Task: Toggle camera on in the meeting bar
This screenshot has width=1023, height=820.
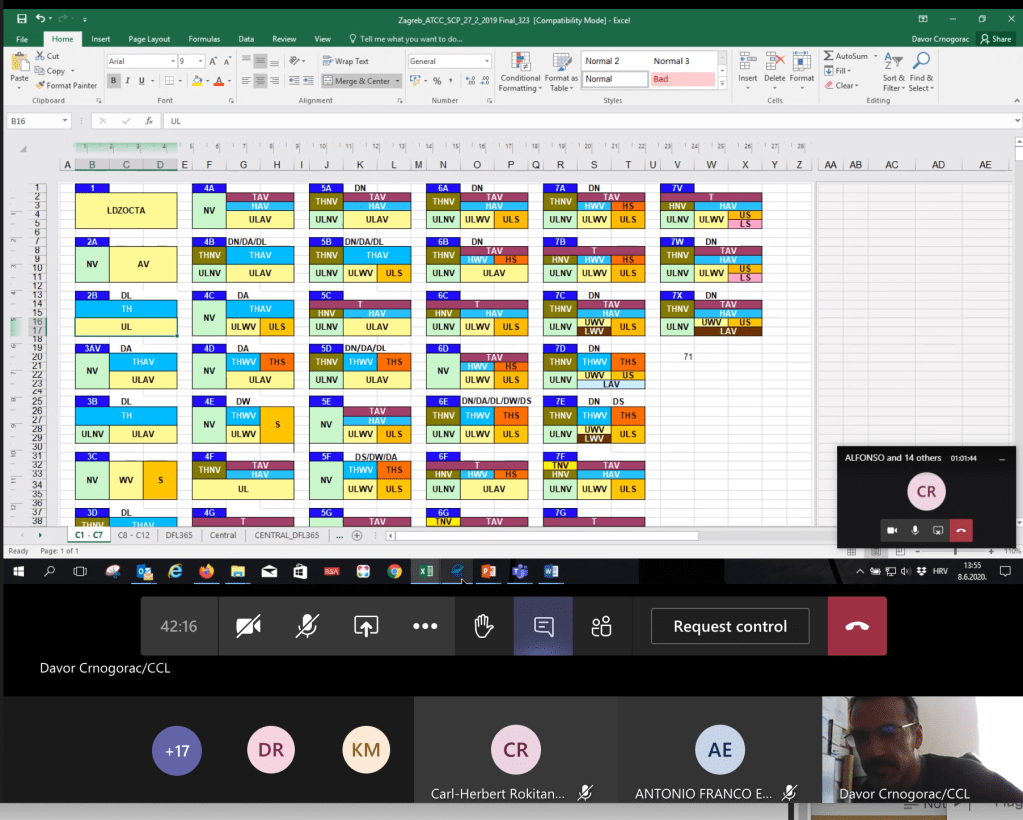Action: [248, 626]
